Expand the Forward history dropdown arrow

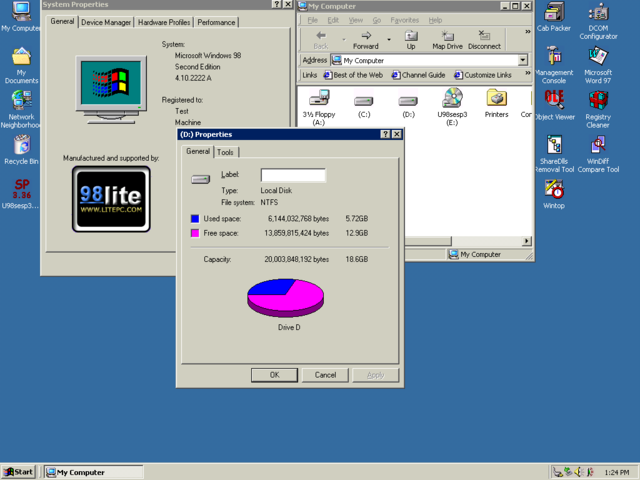[389, 40]
